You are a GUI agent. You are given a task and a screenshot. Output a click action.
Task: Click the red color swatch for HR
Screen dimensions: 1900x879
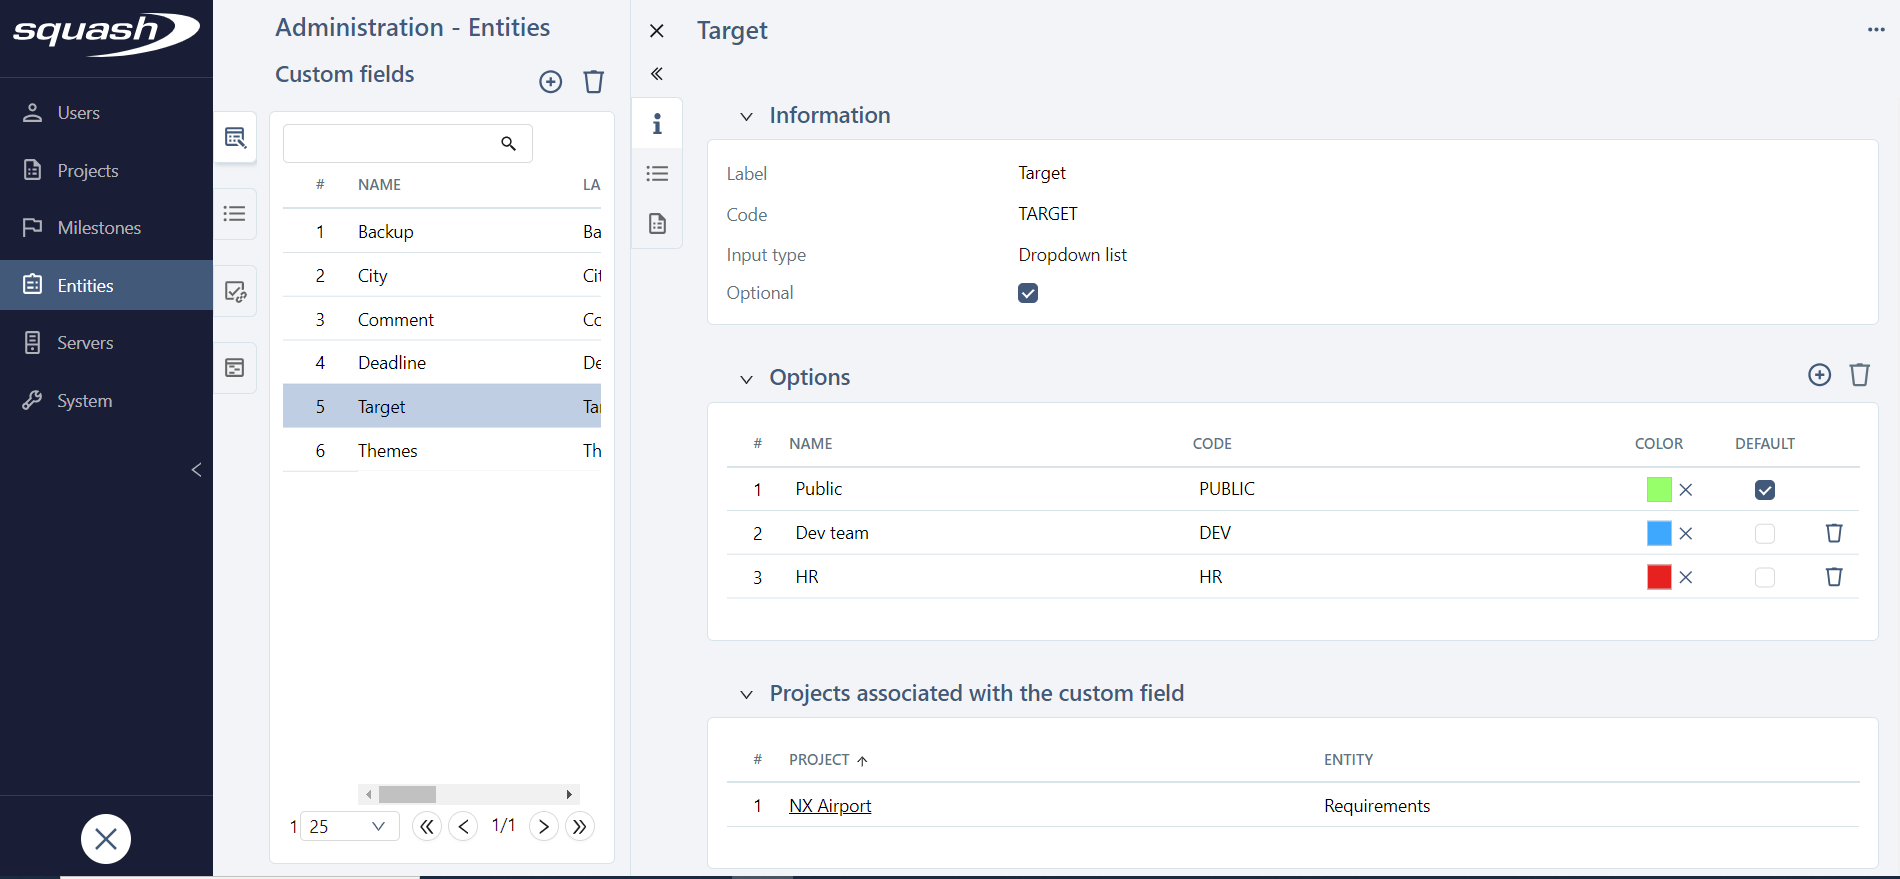pos(1658,577)
